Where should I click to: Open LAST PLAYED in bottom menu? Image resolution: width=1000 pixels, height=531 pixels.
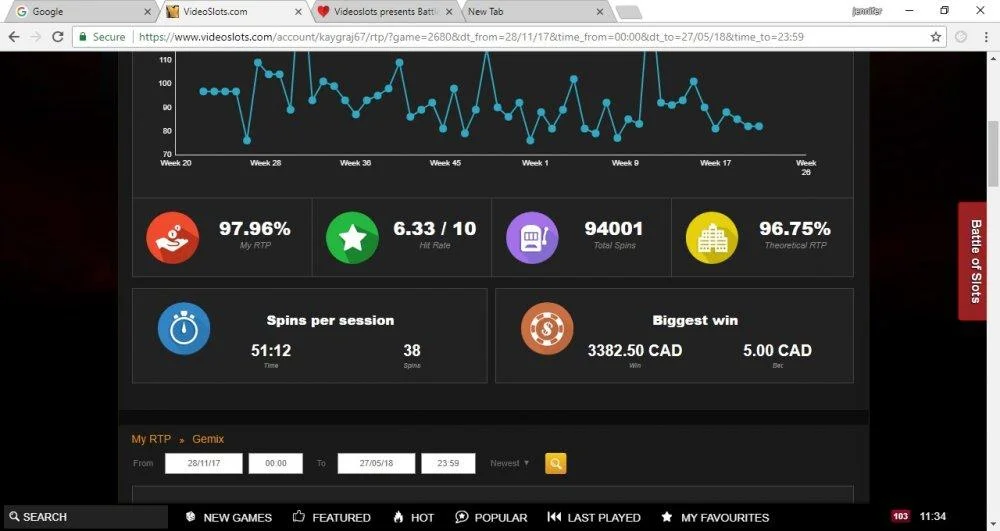594,518
